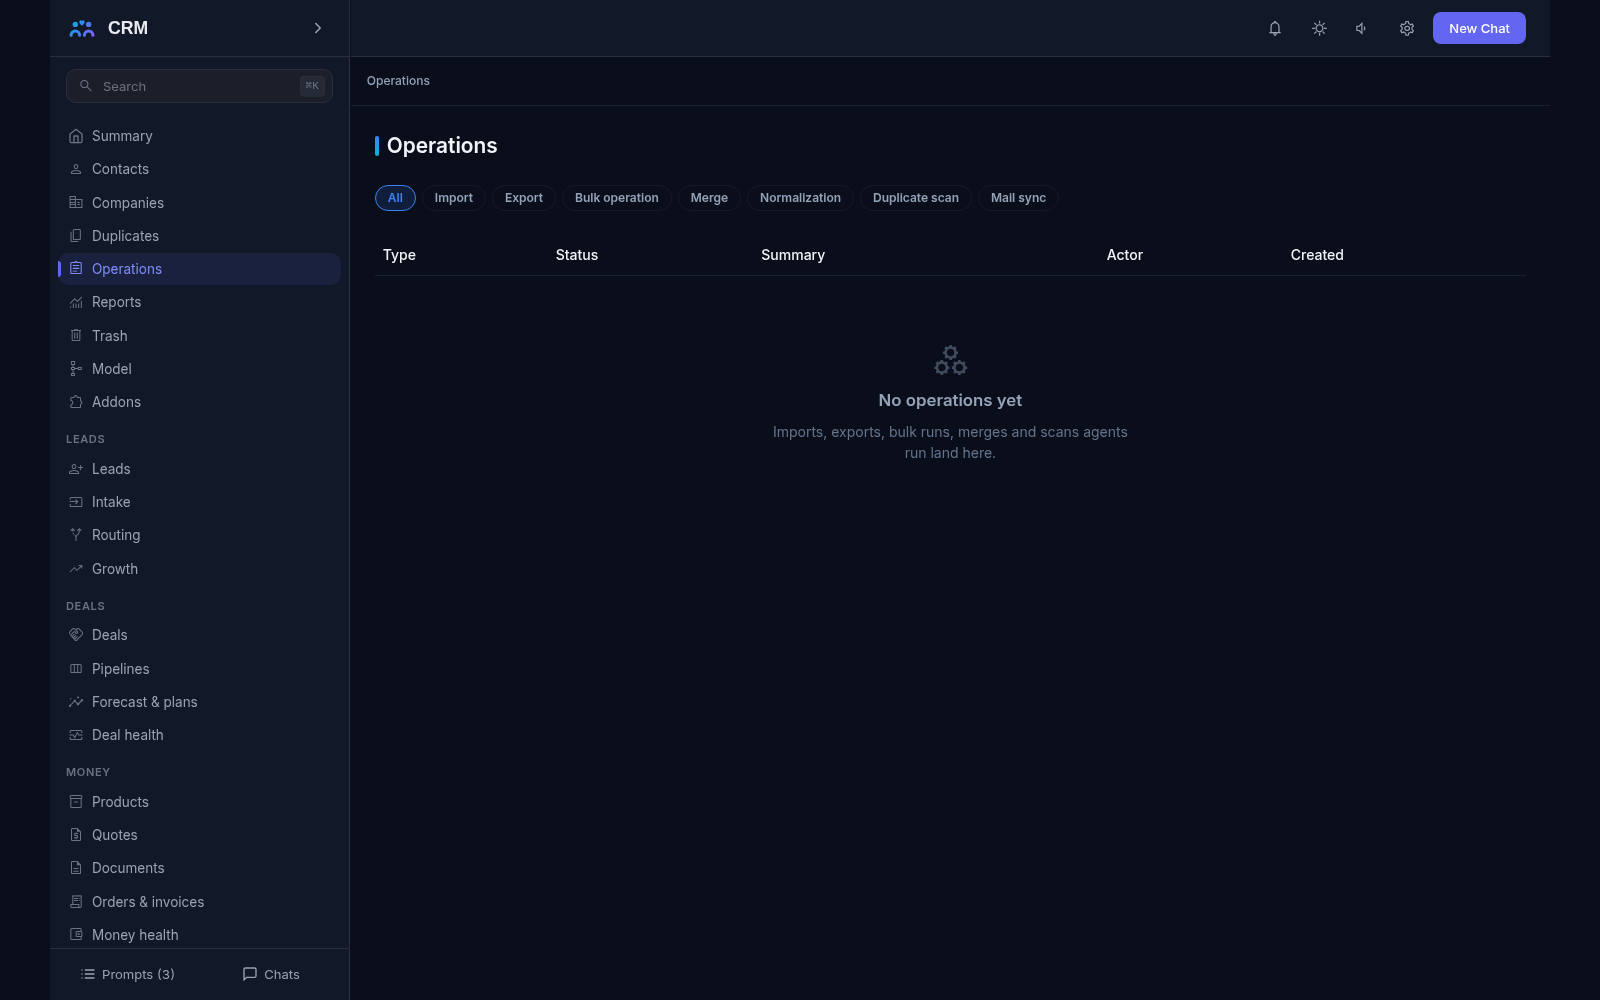Open settings gear icon

[x=1406, y=28]
